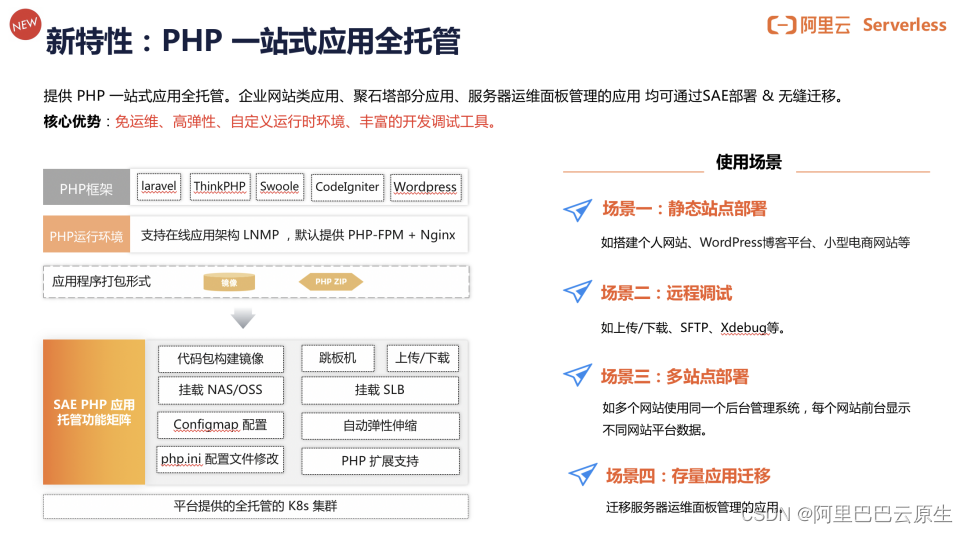Screen dimensions: 968x533
Task: Click the 使用场景 section heading
Action: [749, 162]
